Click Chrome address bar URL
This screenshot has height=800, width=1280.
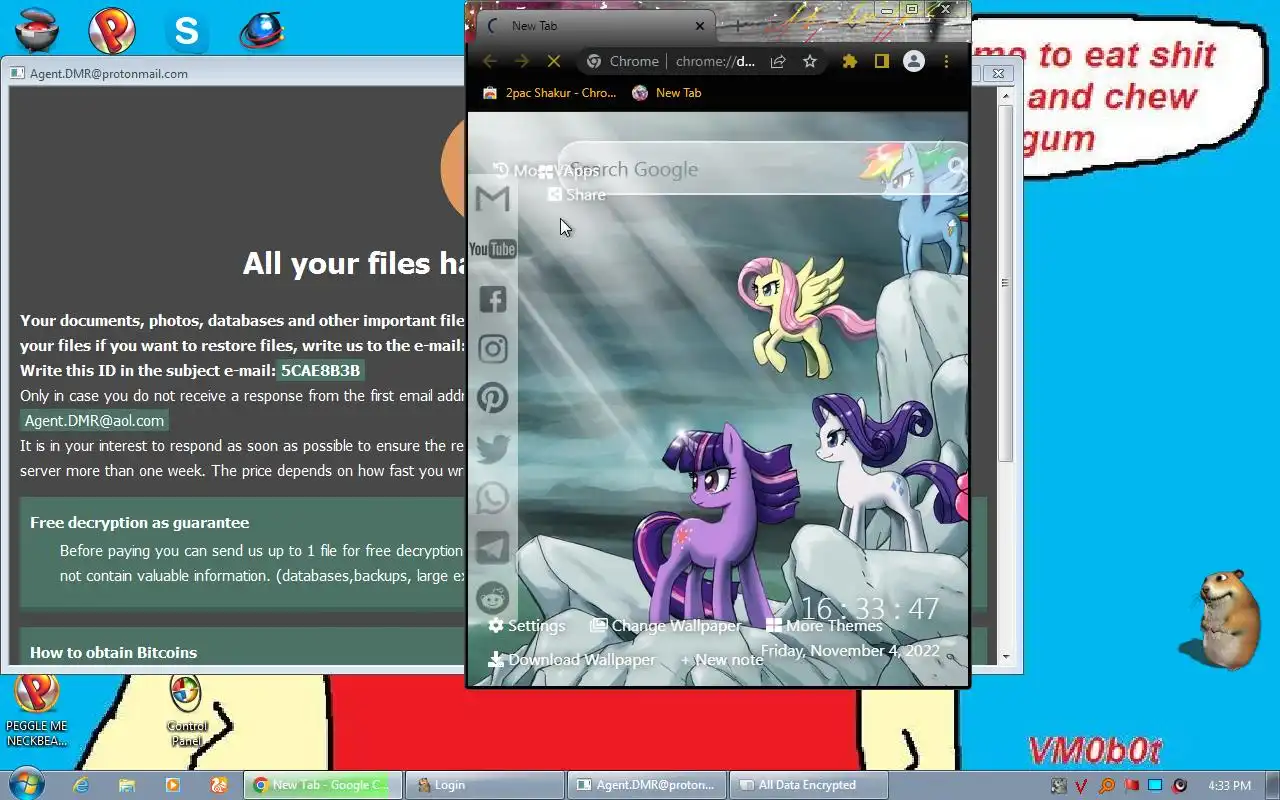[x=715, y=61]
